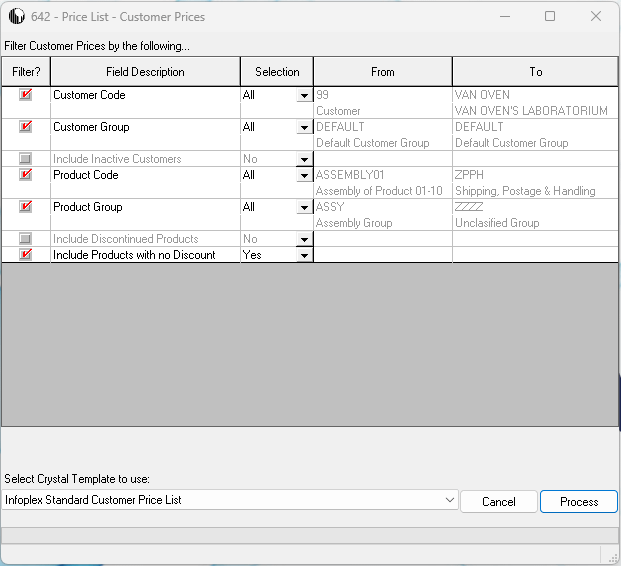Screen dimensions: 621x566
Task: Toggle Include Products with no Discount checkbox
Action: [x=26, y=255]
